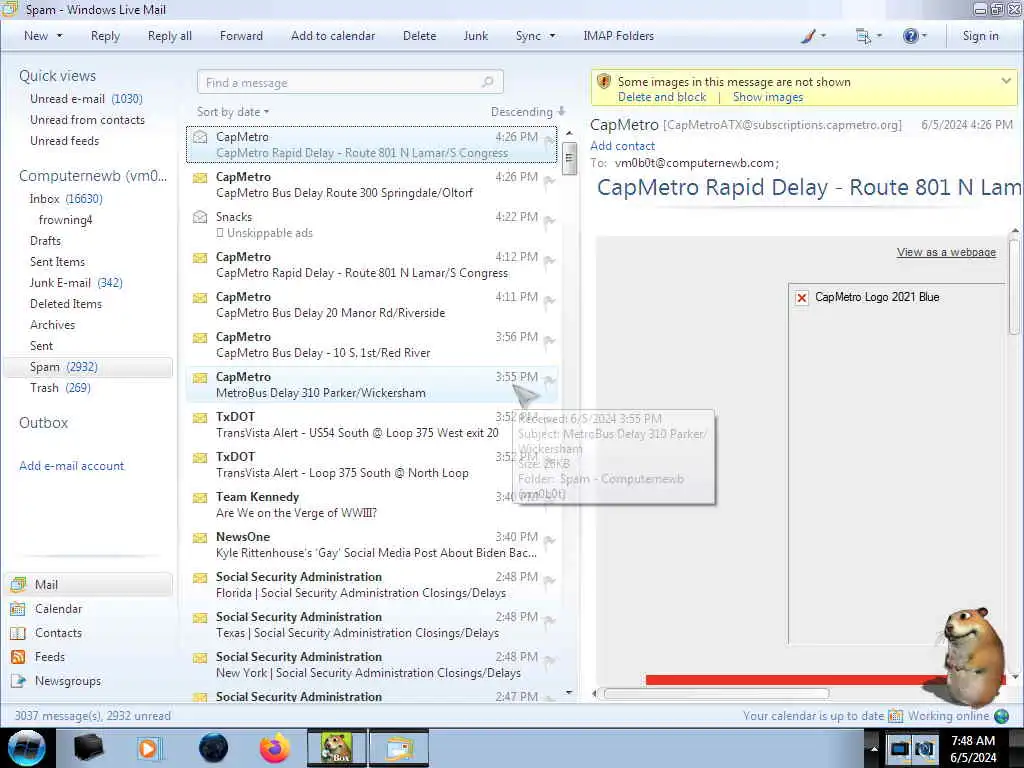Click the Add e-mail account link
This screenshot has height=768, width=1024.
point(71,466)
